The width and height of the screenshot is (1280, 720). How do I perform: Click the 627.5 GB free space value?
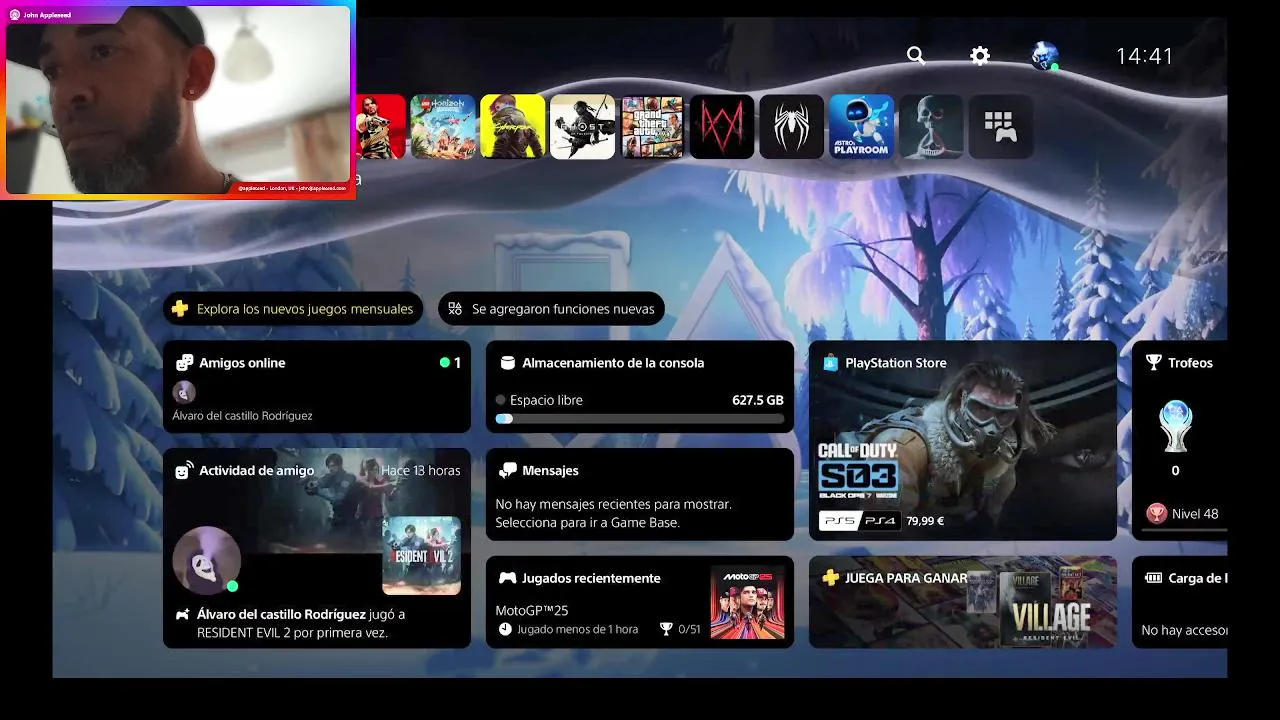point(758,400)
